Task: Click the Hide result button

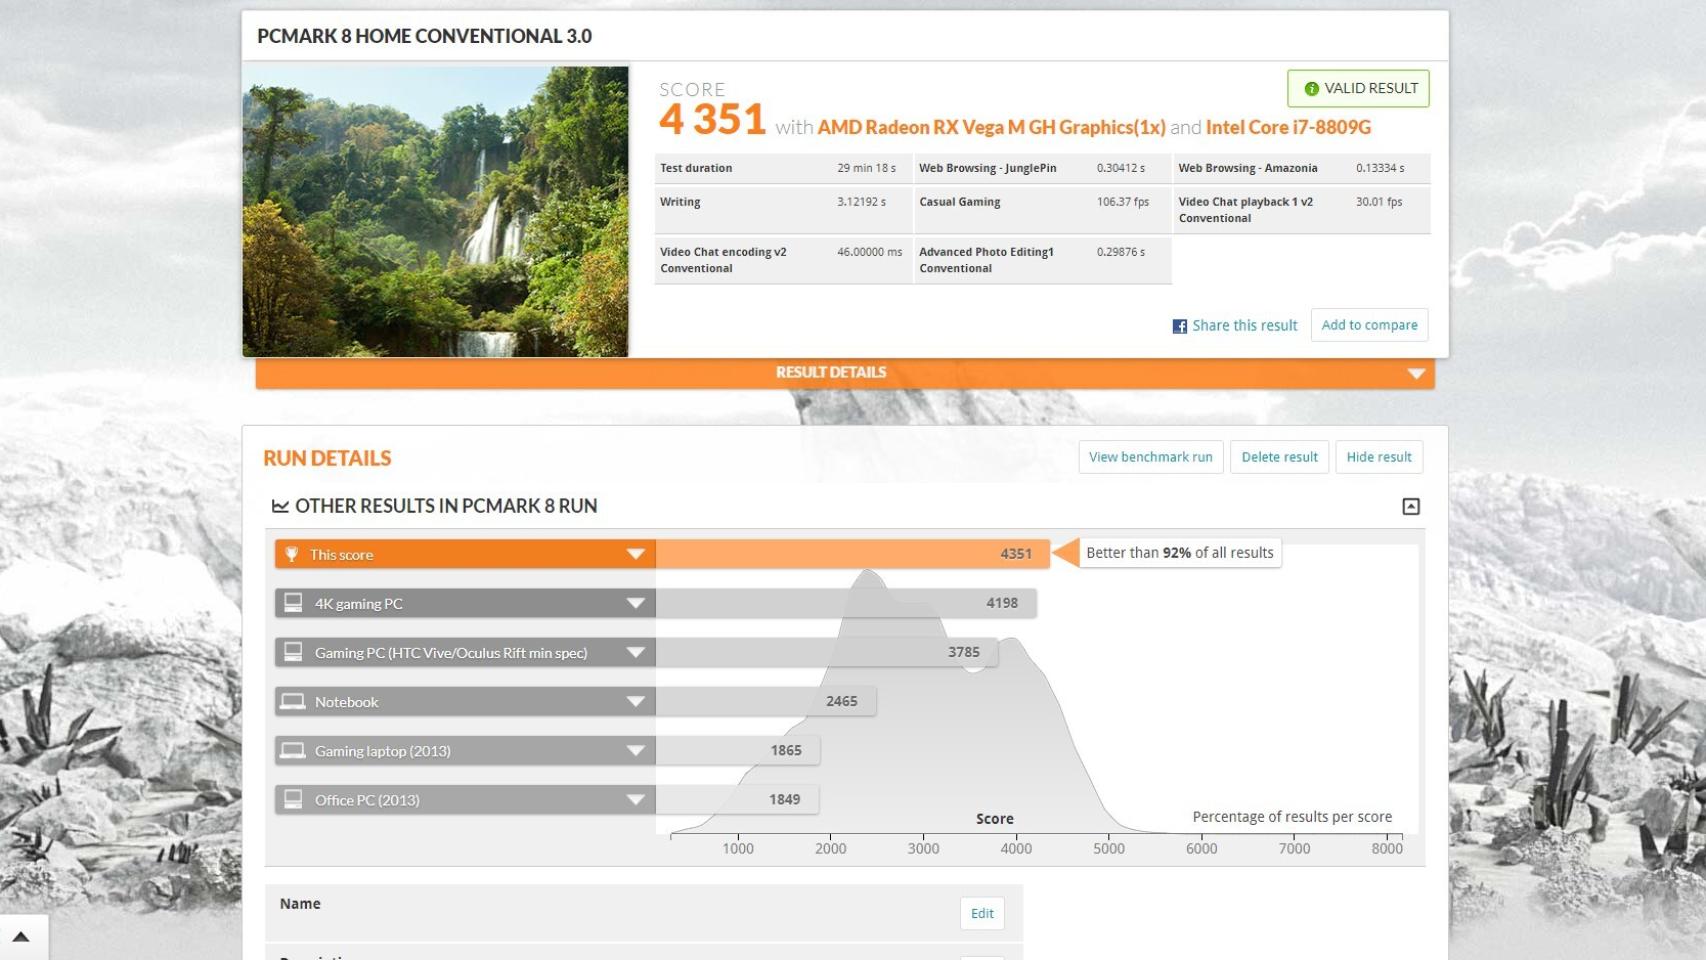Action: (1378, 457)
